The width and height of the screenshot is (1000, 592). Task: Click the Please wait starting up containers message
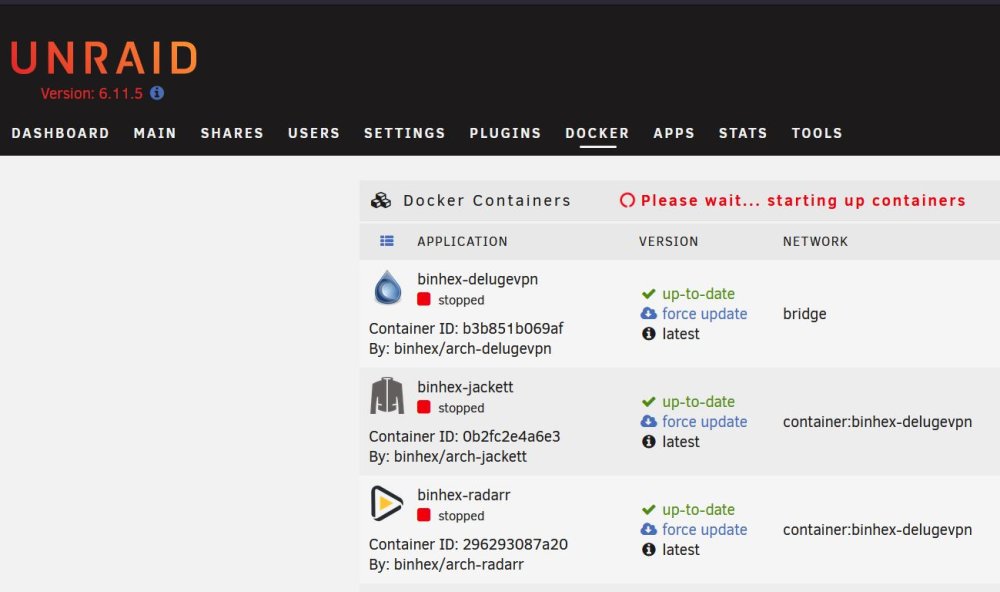[803, 200]
